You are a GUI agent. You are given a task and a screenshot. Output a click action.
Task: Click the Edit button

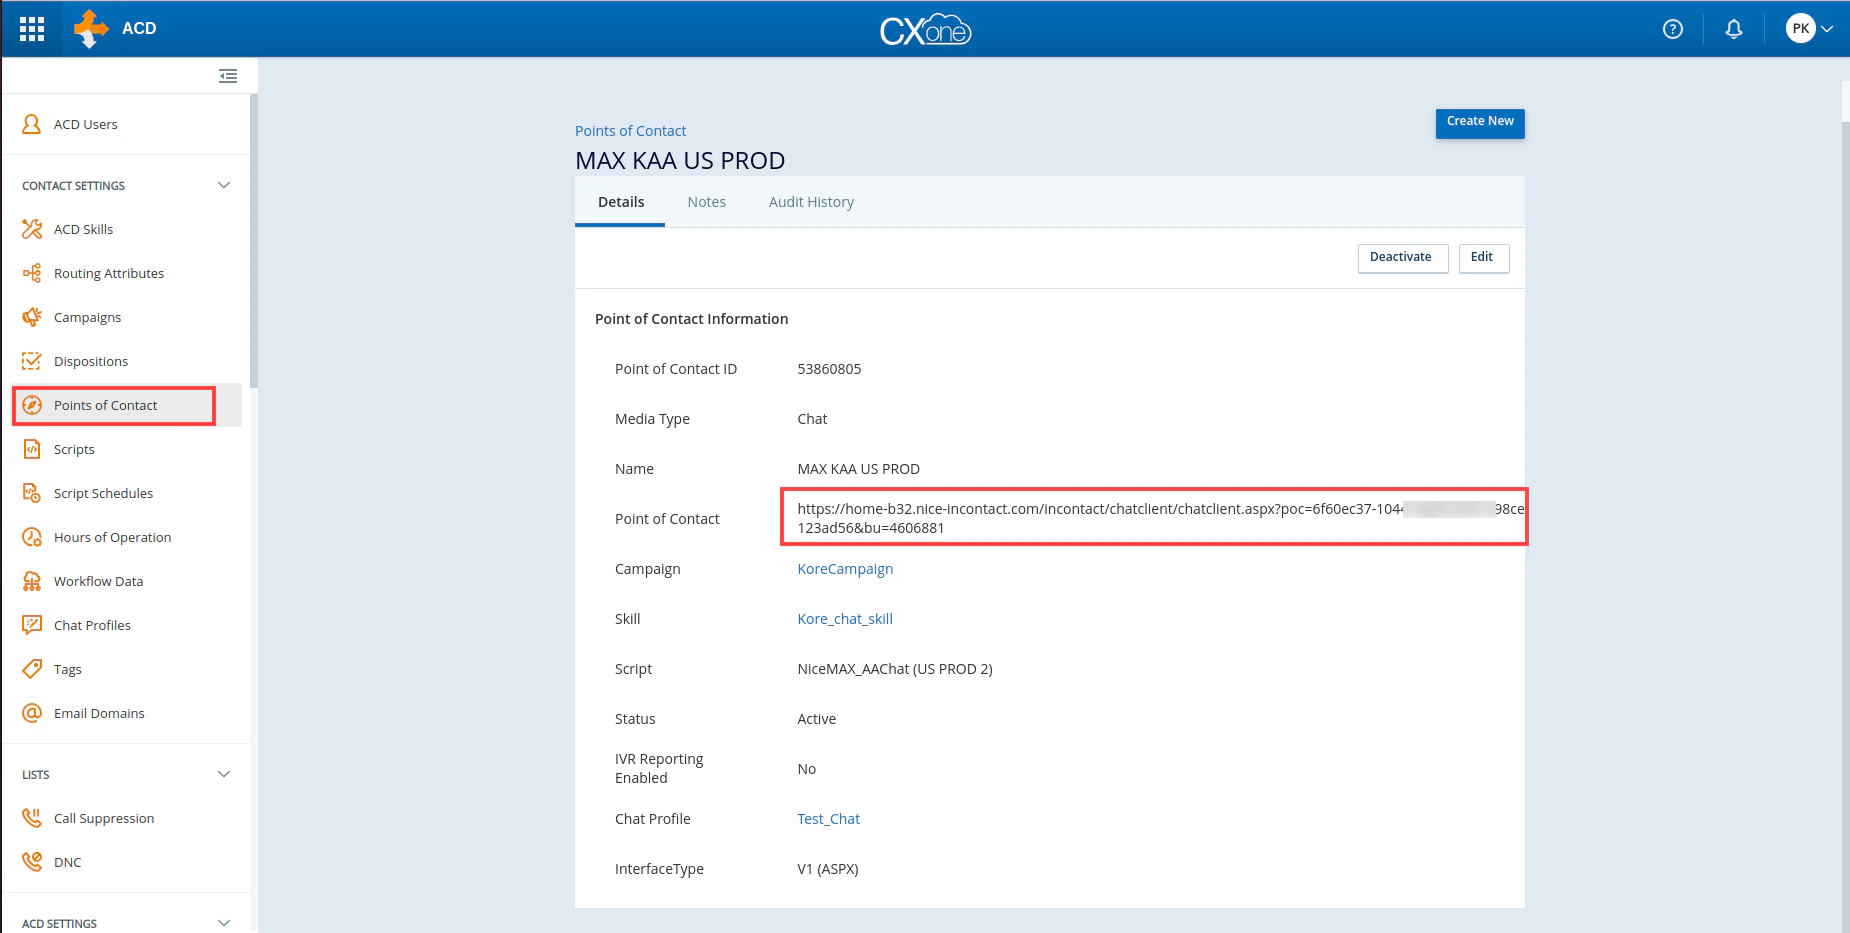(1483, 258)
